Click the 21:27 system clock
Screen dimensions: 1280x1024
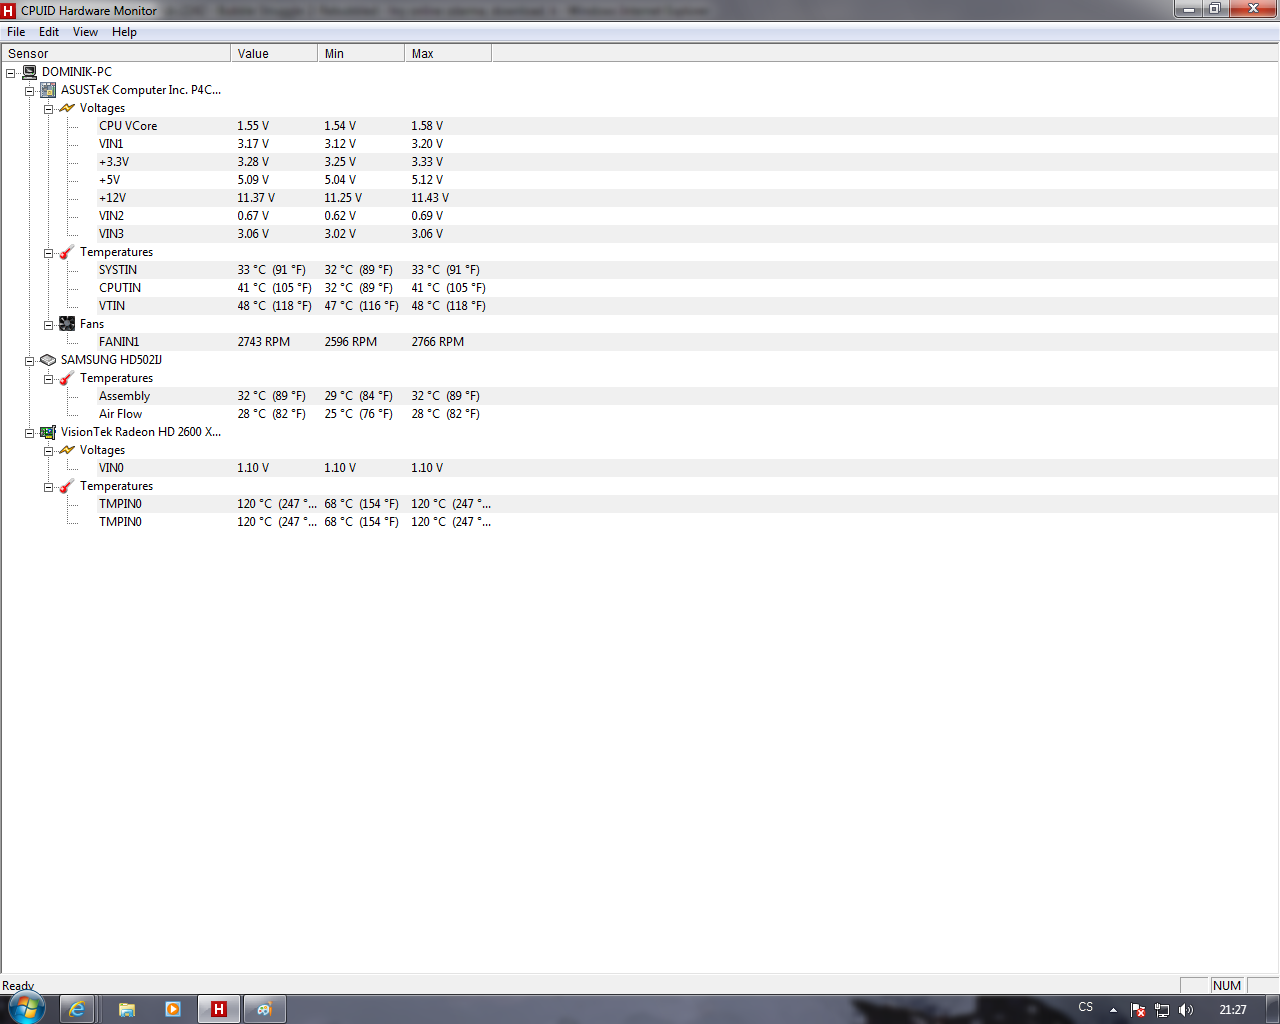[1233, 1010]
